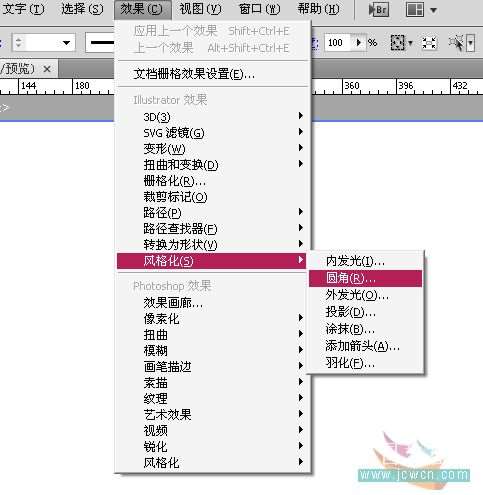Open Adobe Bridge with the Br icon

click(379, 10)
